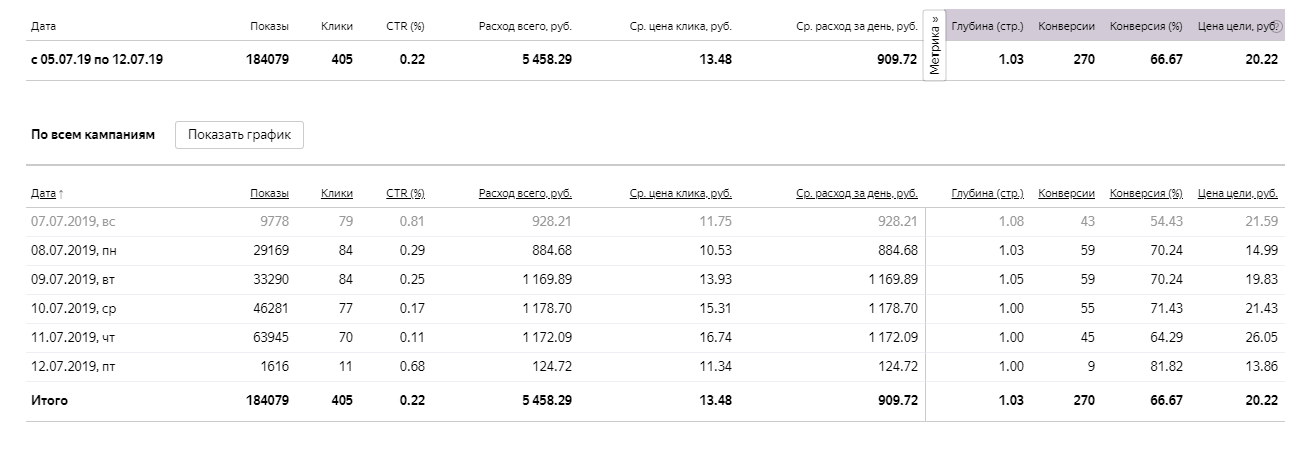The image size is (1309, 452).
Task: Click the help question-mark icon beside Цена цели
Action: pyautogui.click(x=1276, y=26)
